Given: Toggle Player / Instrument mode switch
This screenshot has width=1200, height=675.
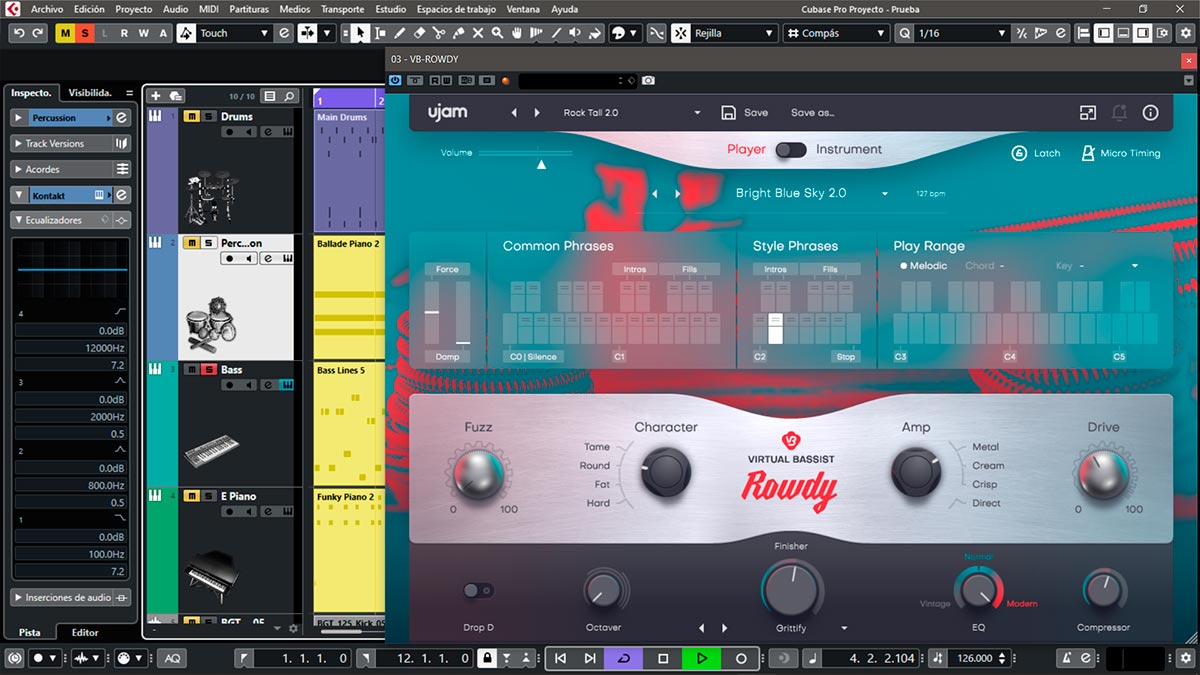Looking at the screenshot, I should pyautogui.click(x=791, y=150).
